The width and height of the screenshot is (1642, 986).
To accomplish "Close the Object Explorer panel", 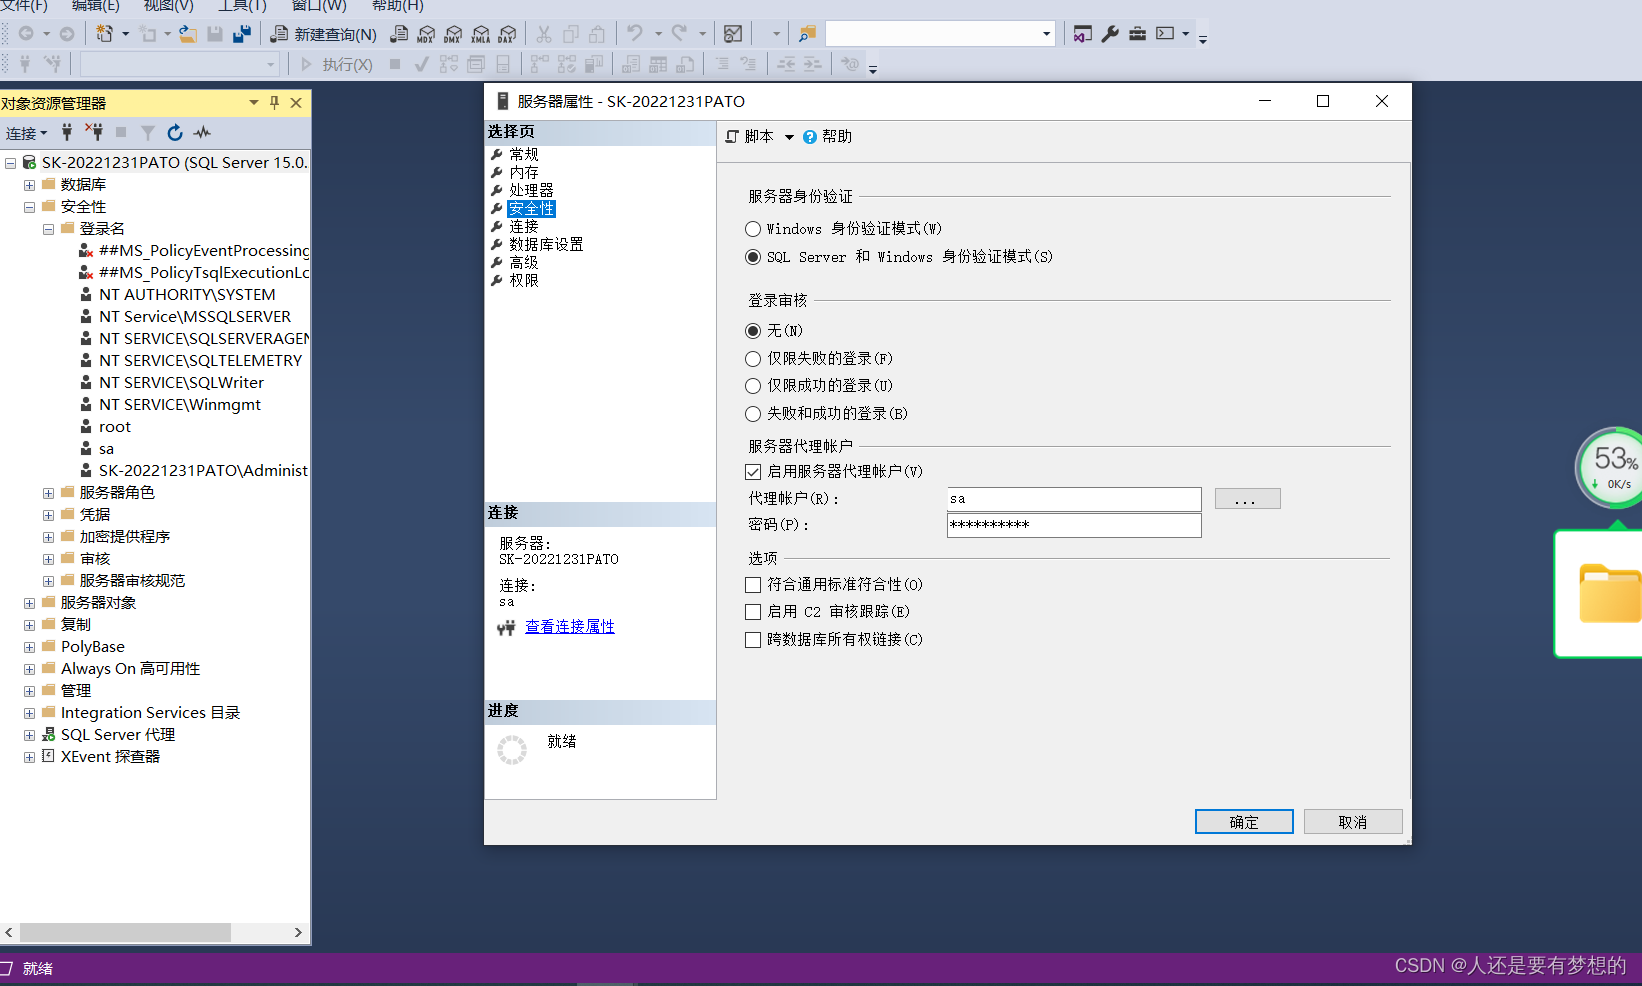I will tap(296, 102).
